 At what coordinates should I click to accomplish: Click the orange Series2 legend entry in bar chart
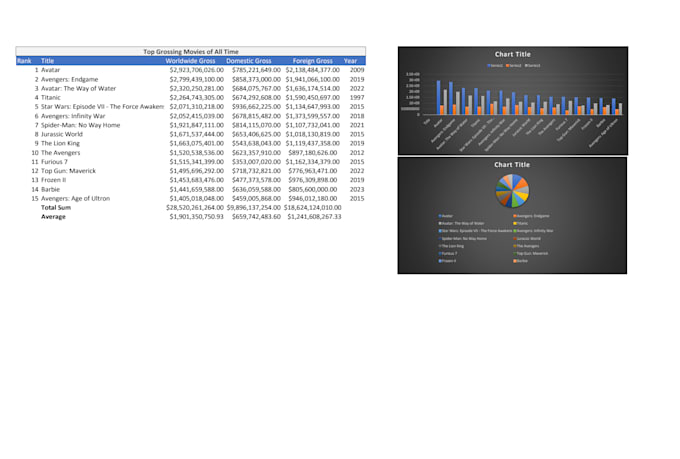pyautogui.click(x=514, y=66)
